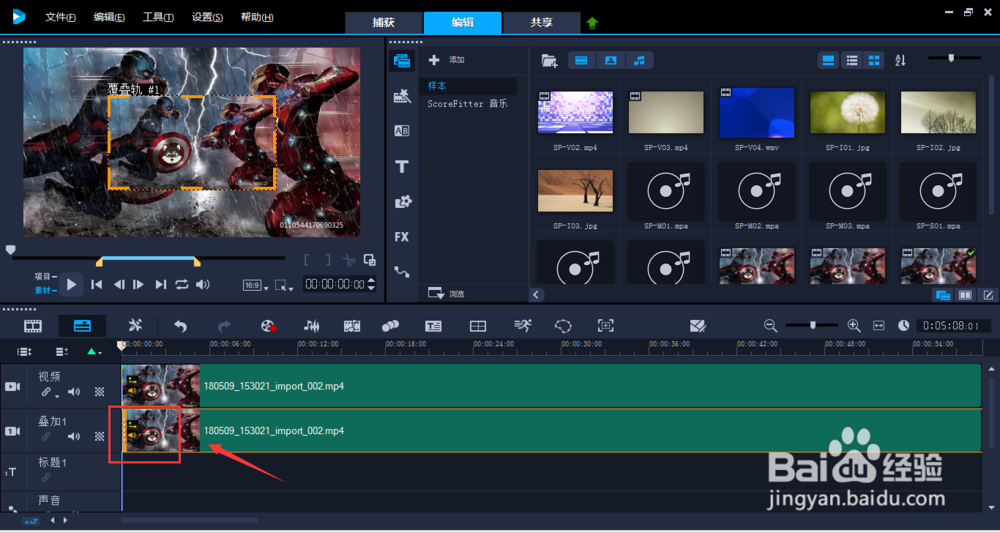The width and height of the screenshot is (1000, 533).
Task: Toggle showing videos in library
Action: 581,61
